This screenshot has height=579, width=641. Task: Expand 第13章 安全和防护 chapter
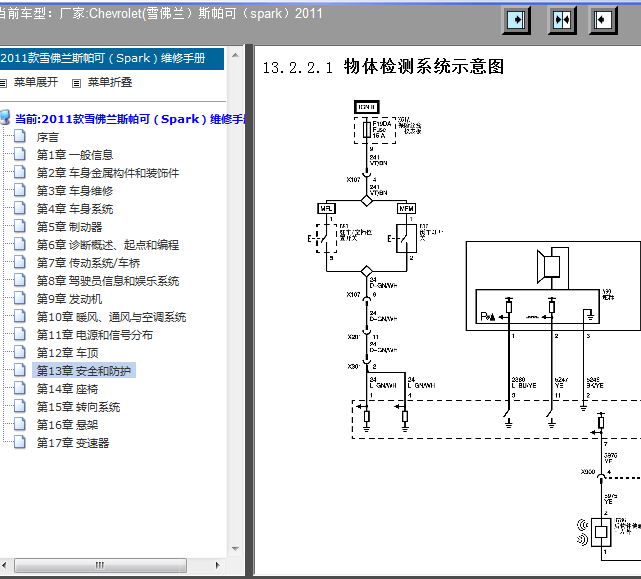84,370
